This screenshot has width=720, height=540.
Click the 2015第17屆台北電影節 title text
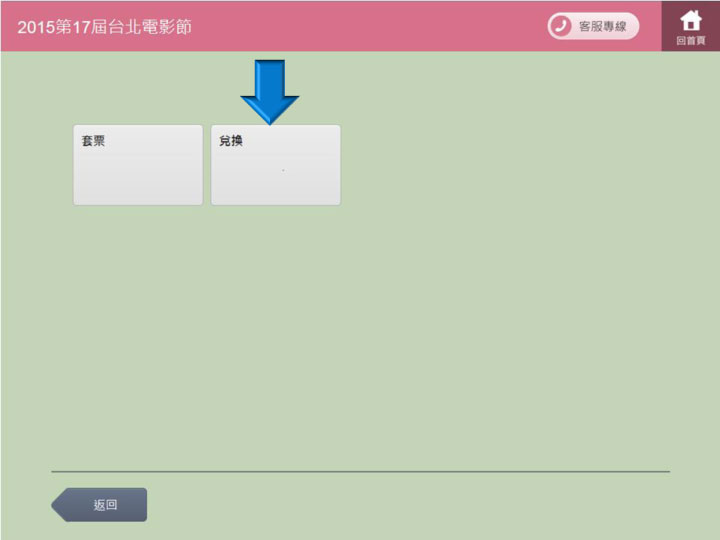tap(104, 26)
